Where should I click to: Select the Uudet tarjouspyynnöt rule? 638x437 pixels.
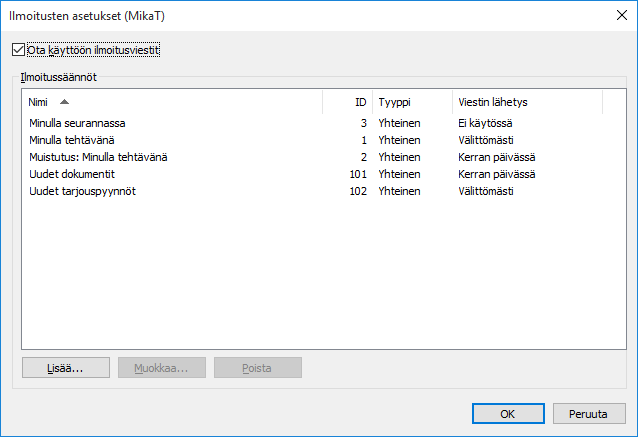pyautogui.click(x=82, y=191)
